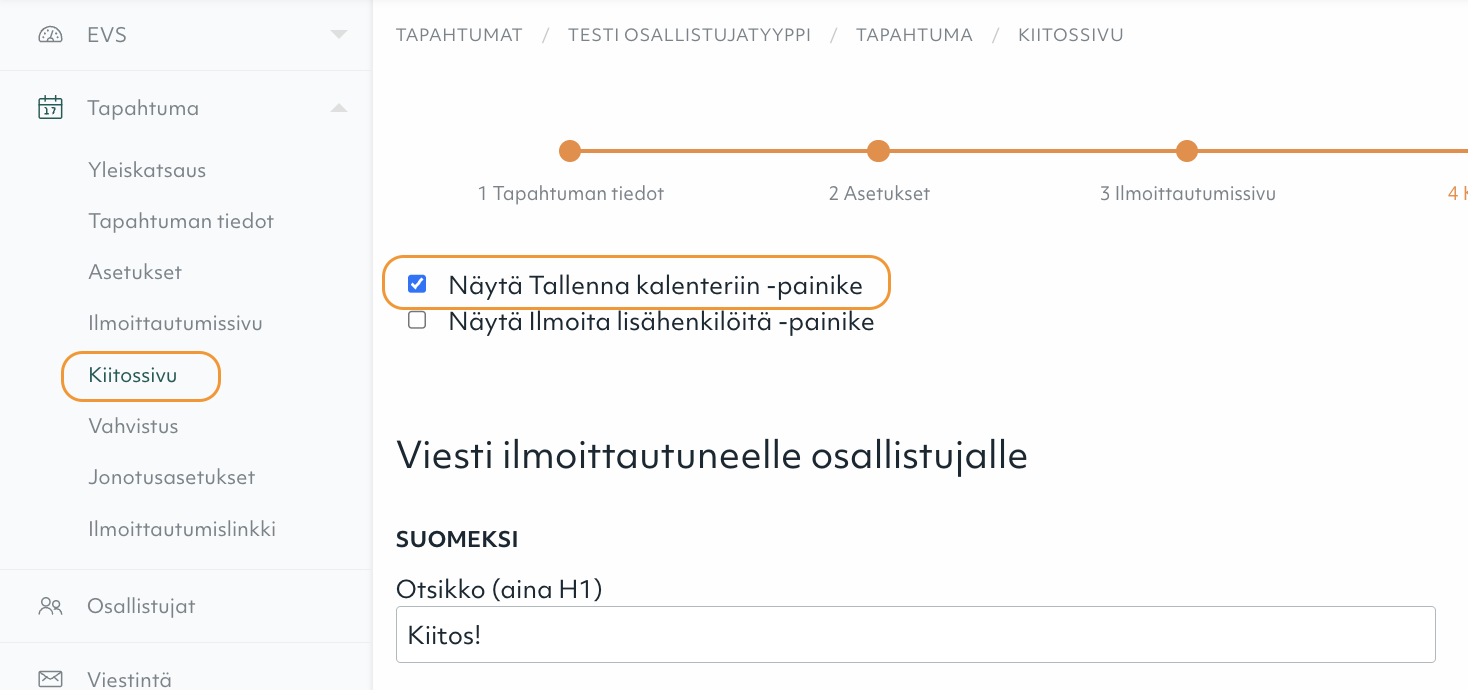Open Jonotusasetukset from the sidebar

[x=173, y=477]
